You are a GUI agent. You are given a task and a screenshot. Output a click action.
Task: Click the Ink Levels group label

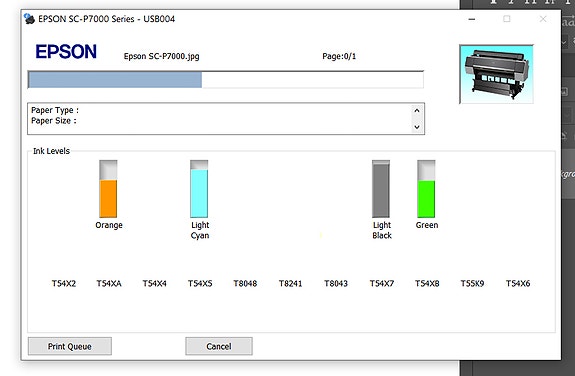tap(51, 151)
